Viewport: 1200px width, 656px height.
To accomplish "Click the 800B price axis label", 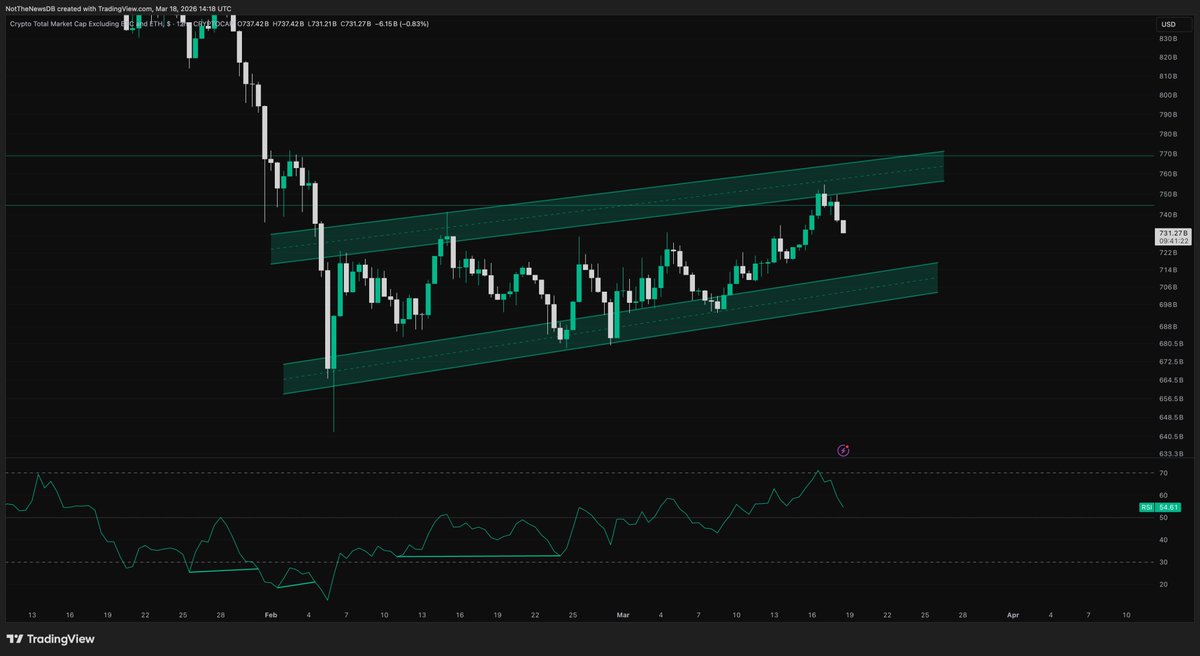I will point(1168,95).
